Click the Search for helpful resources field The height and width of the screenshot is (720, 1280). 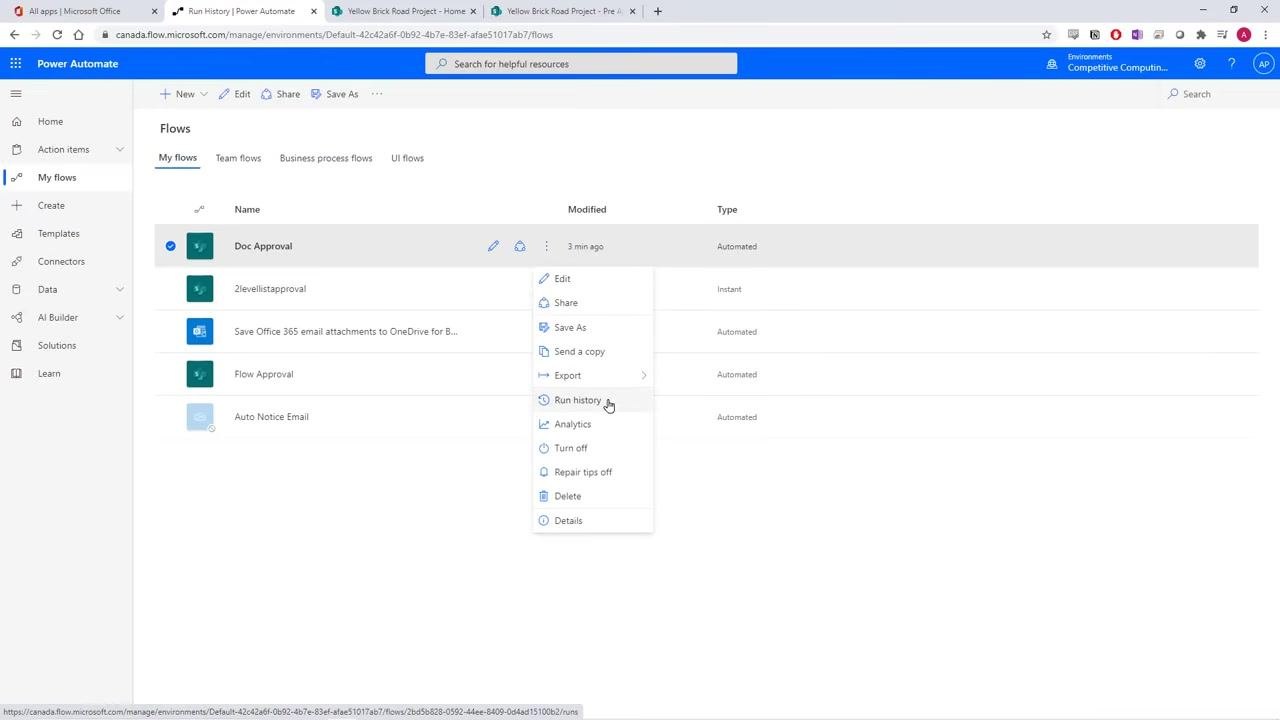pos(581,63)
